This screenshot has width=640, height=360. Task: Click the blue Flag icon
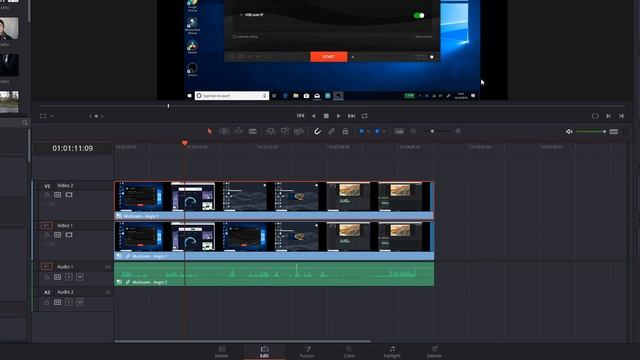(362, 131)
